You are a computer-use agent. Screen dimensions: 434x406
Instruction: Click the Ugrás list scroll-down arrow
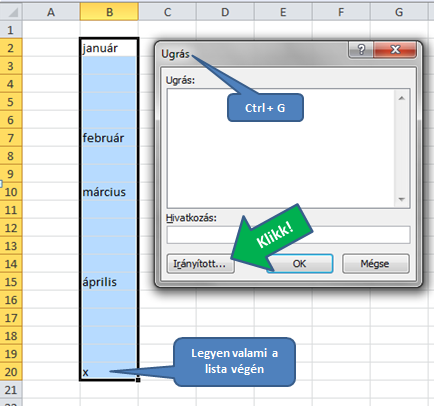coord(402,199)
